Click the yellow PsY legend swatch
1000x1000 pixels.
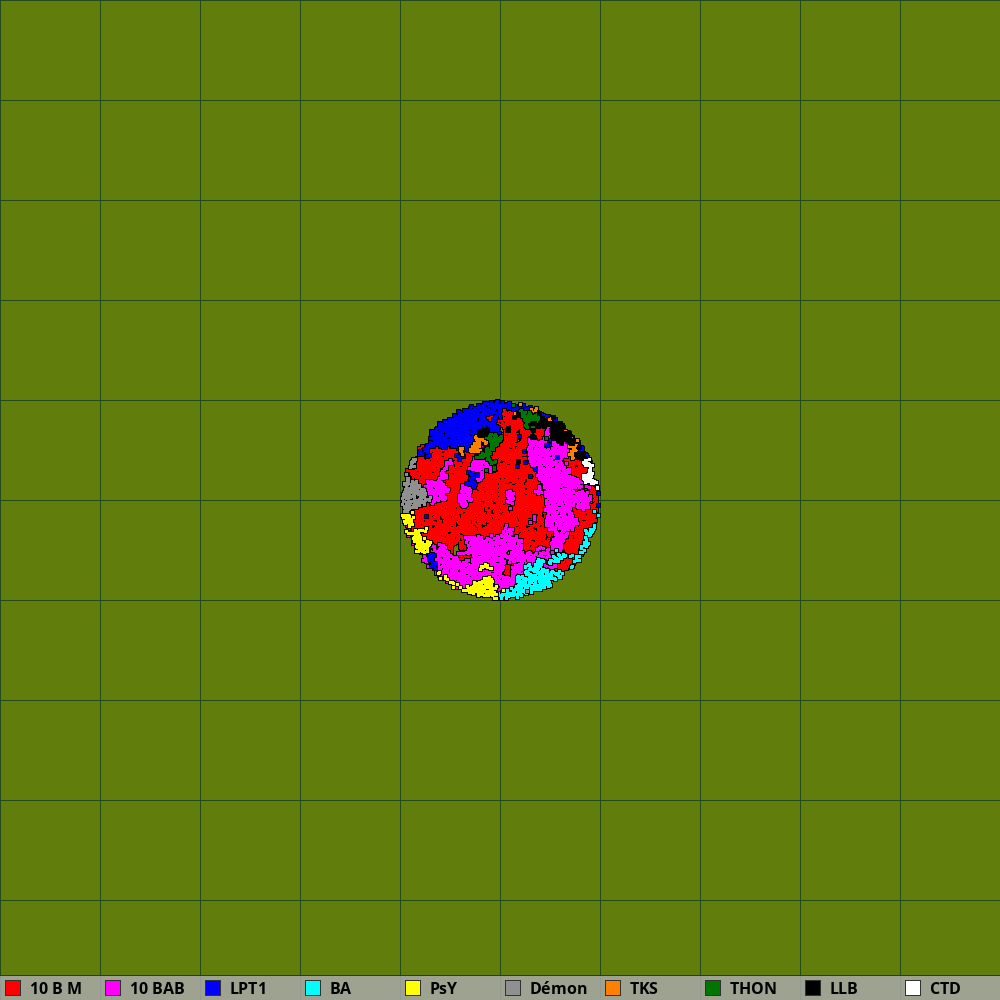click(413, 988)
